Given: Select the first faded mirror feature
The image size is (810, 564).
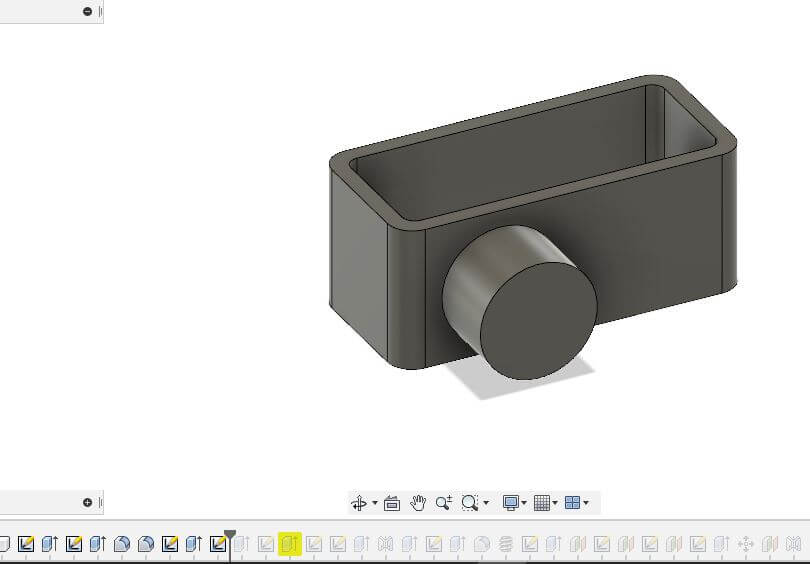Looking at the screenshot, I should click(385, 544).
